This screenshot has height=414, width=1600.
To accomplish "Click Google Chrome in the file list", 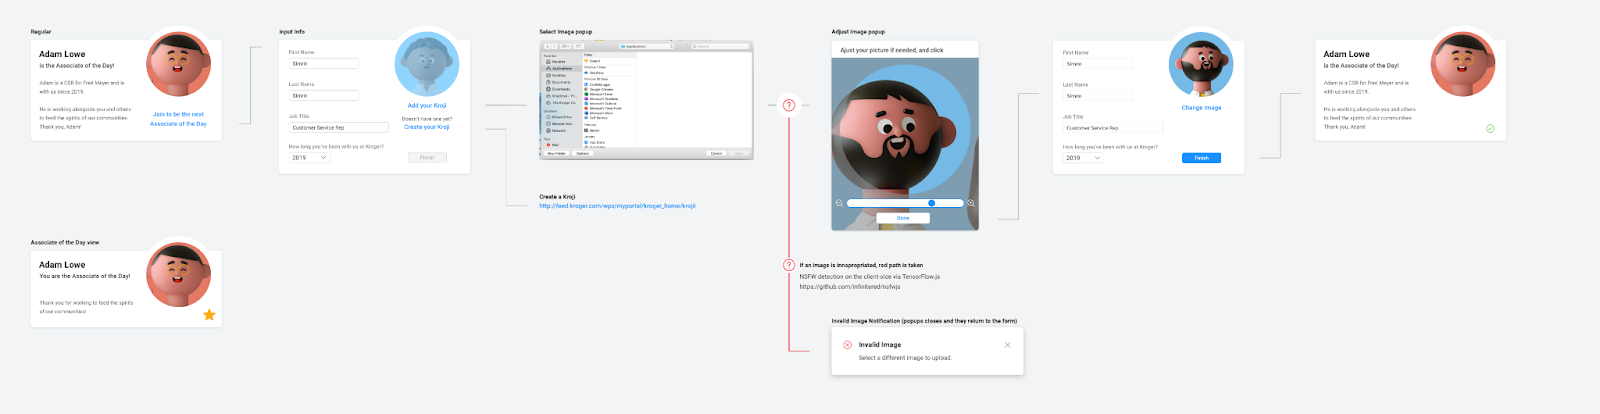I will click(599, 89).
